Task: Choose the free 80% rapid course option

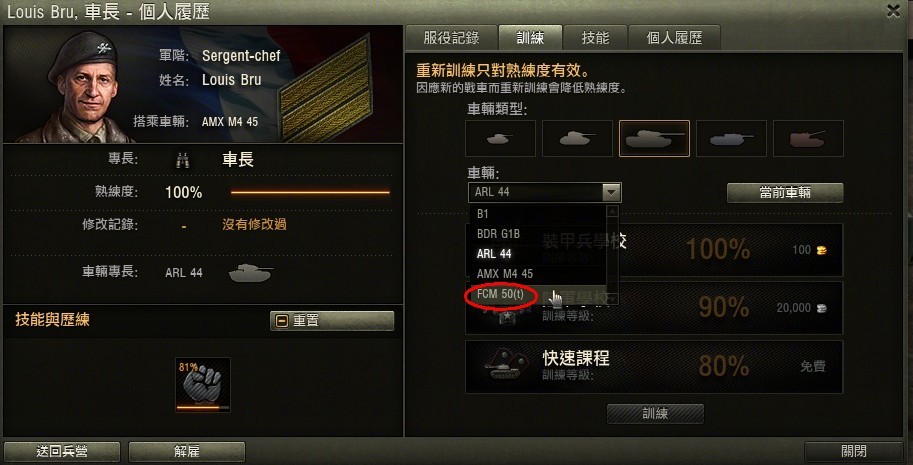Action: [x=654, y=367]
